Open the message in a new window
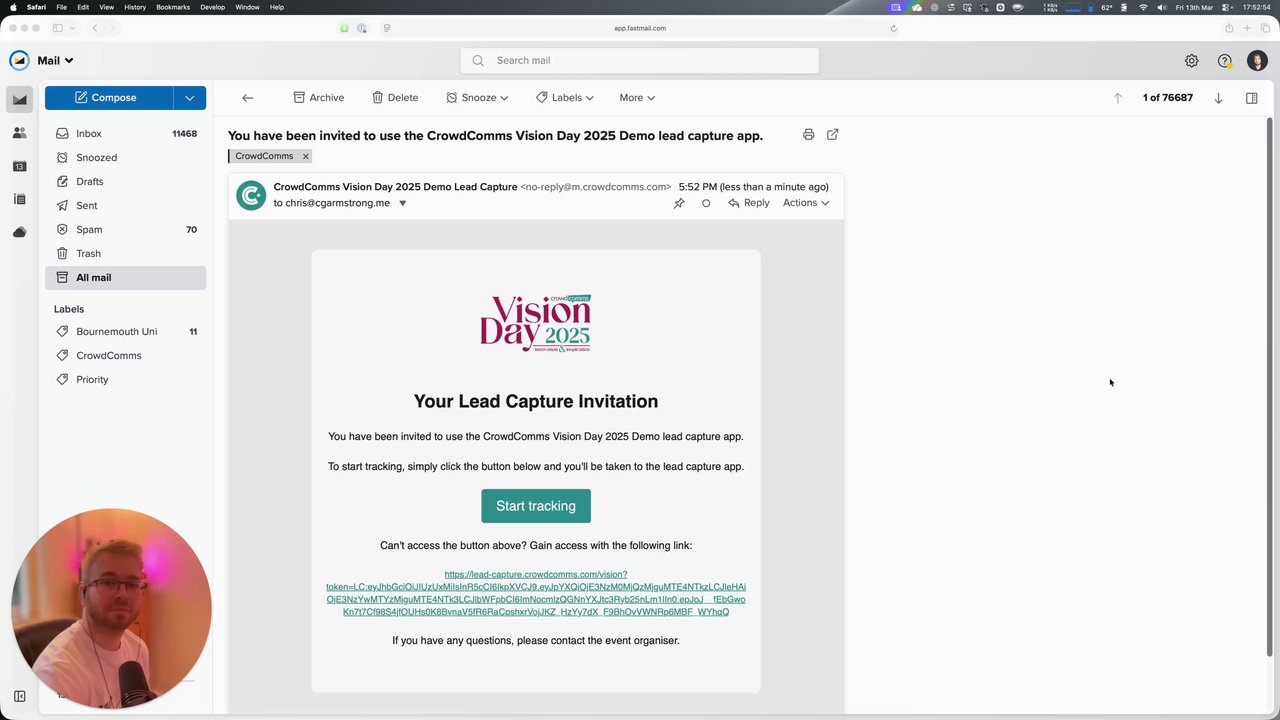Image resolution: width=1280 pixels, height=720 pixels. click(x=832, y=134)
